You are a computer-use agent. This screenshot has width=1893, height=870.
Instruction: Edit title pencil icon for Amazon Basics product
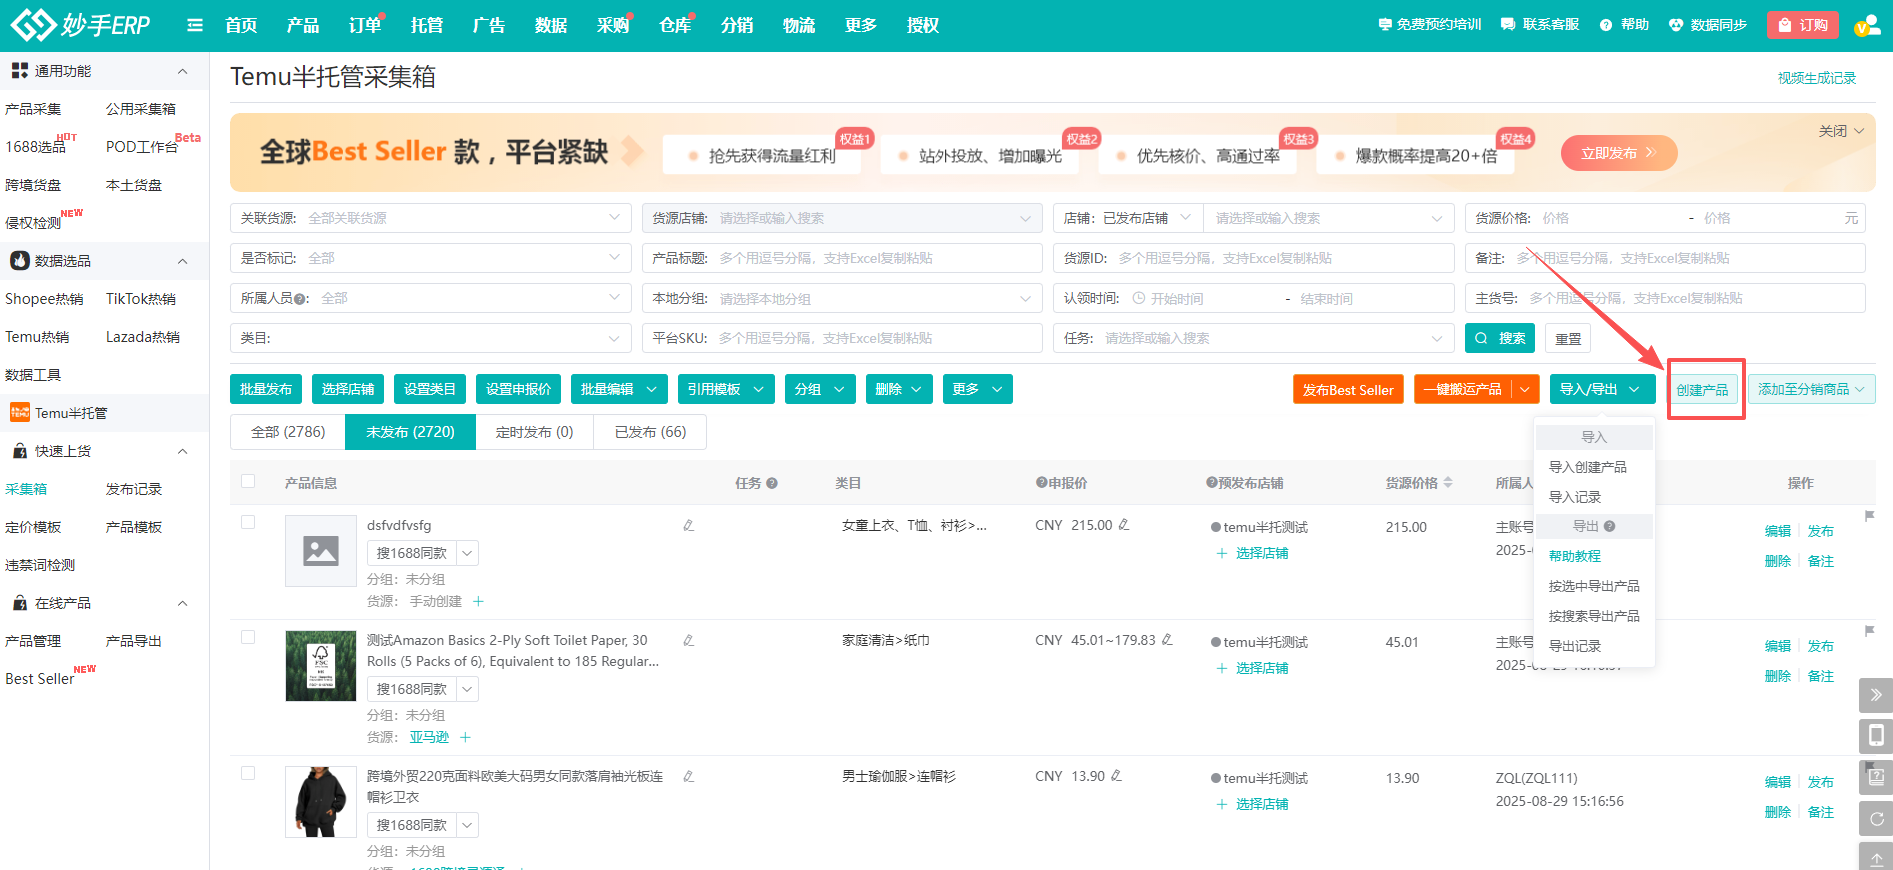(x=688, y=640)
